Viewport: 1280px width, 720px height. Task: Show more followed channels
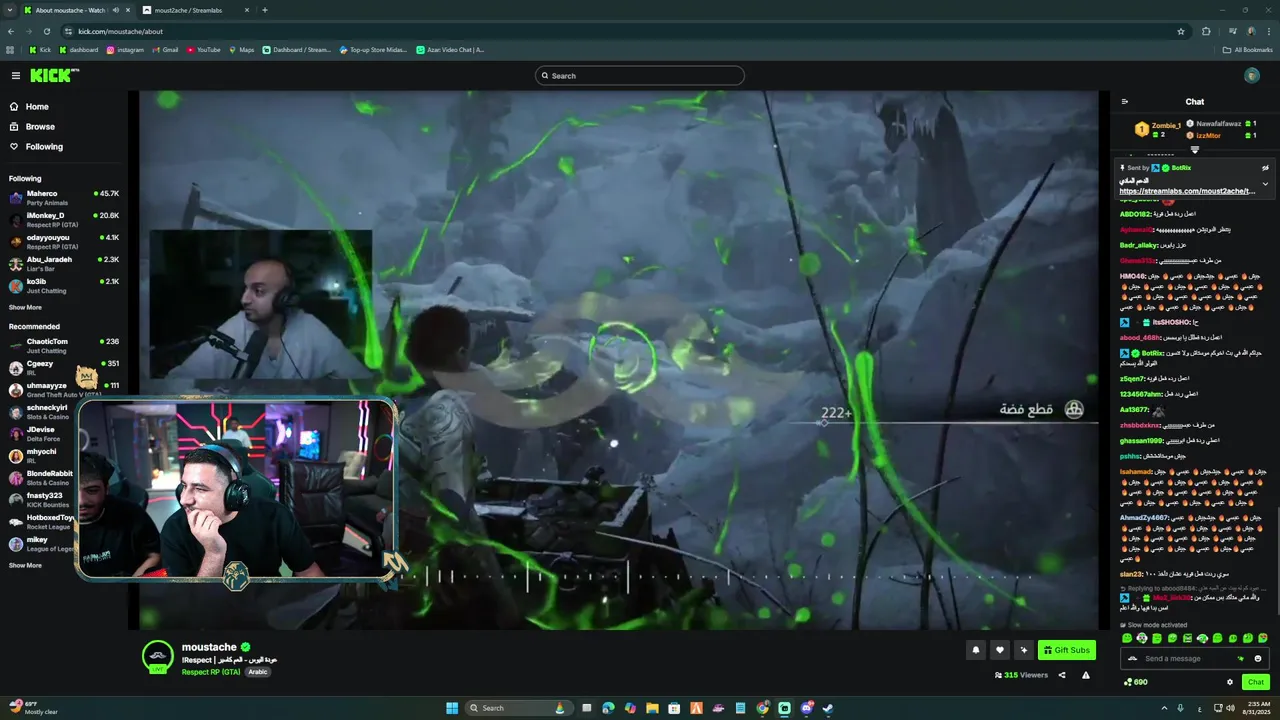pos(25,307)
